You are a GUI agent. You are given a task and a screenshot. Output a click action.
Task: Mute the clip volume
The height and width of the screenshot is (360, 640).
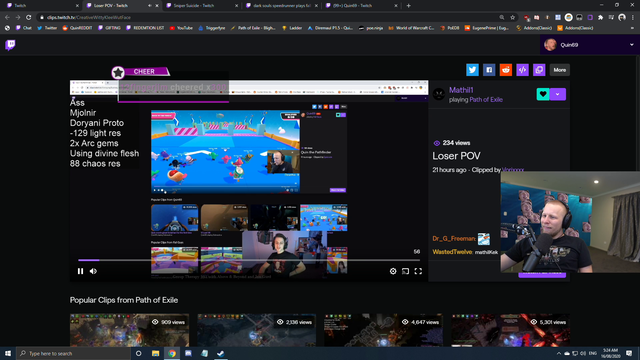coord(93,271)
